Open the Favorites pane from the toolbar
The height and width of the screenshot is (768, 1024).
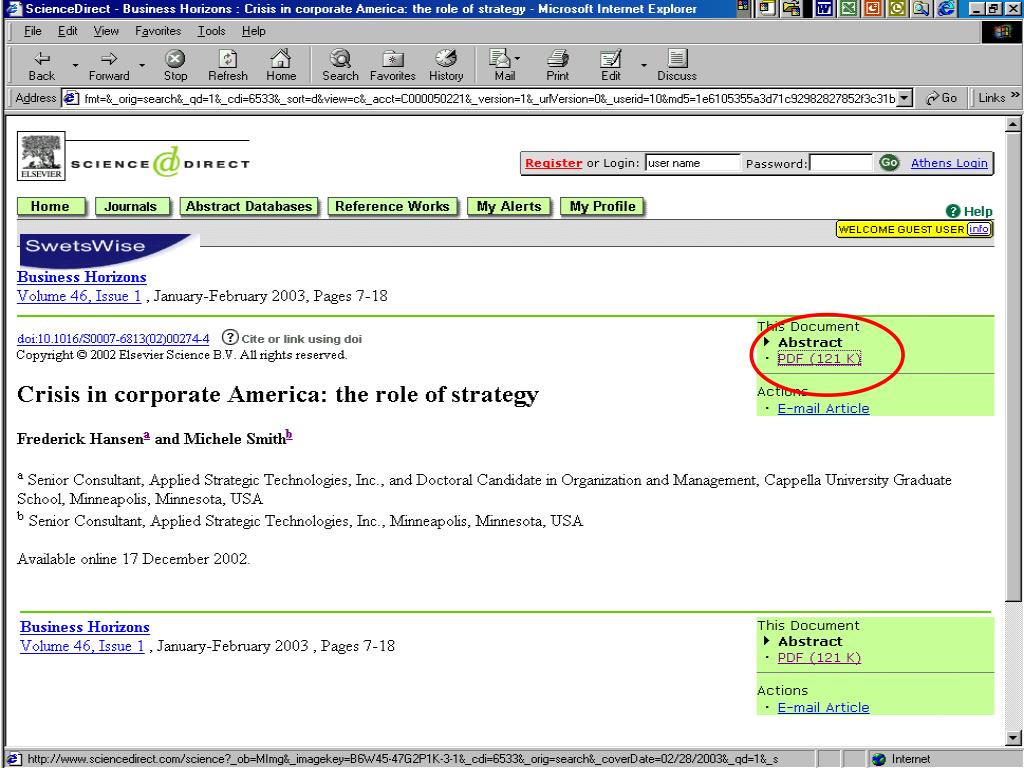[392, 59]
